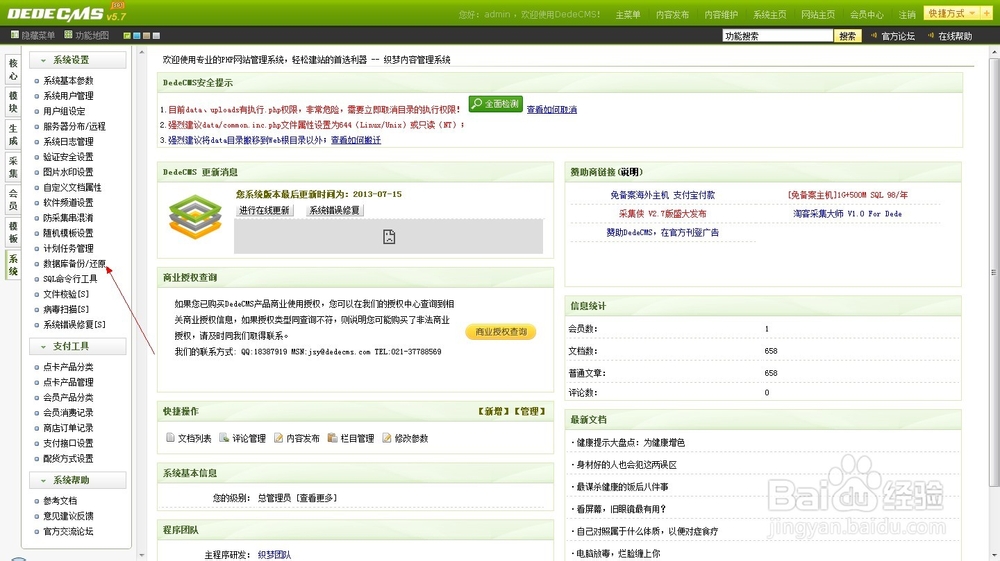Open 图片水印设置 in sidebar

click(68, 172)
